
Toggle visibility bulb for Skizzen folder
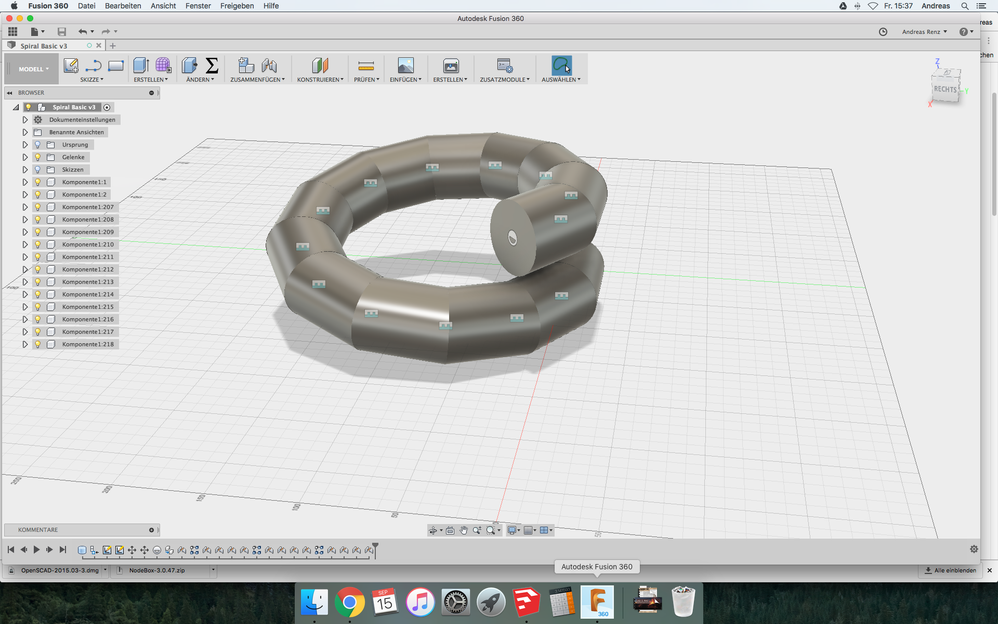38,169
